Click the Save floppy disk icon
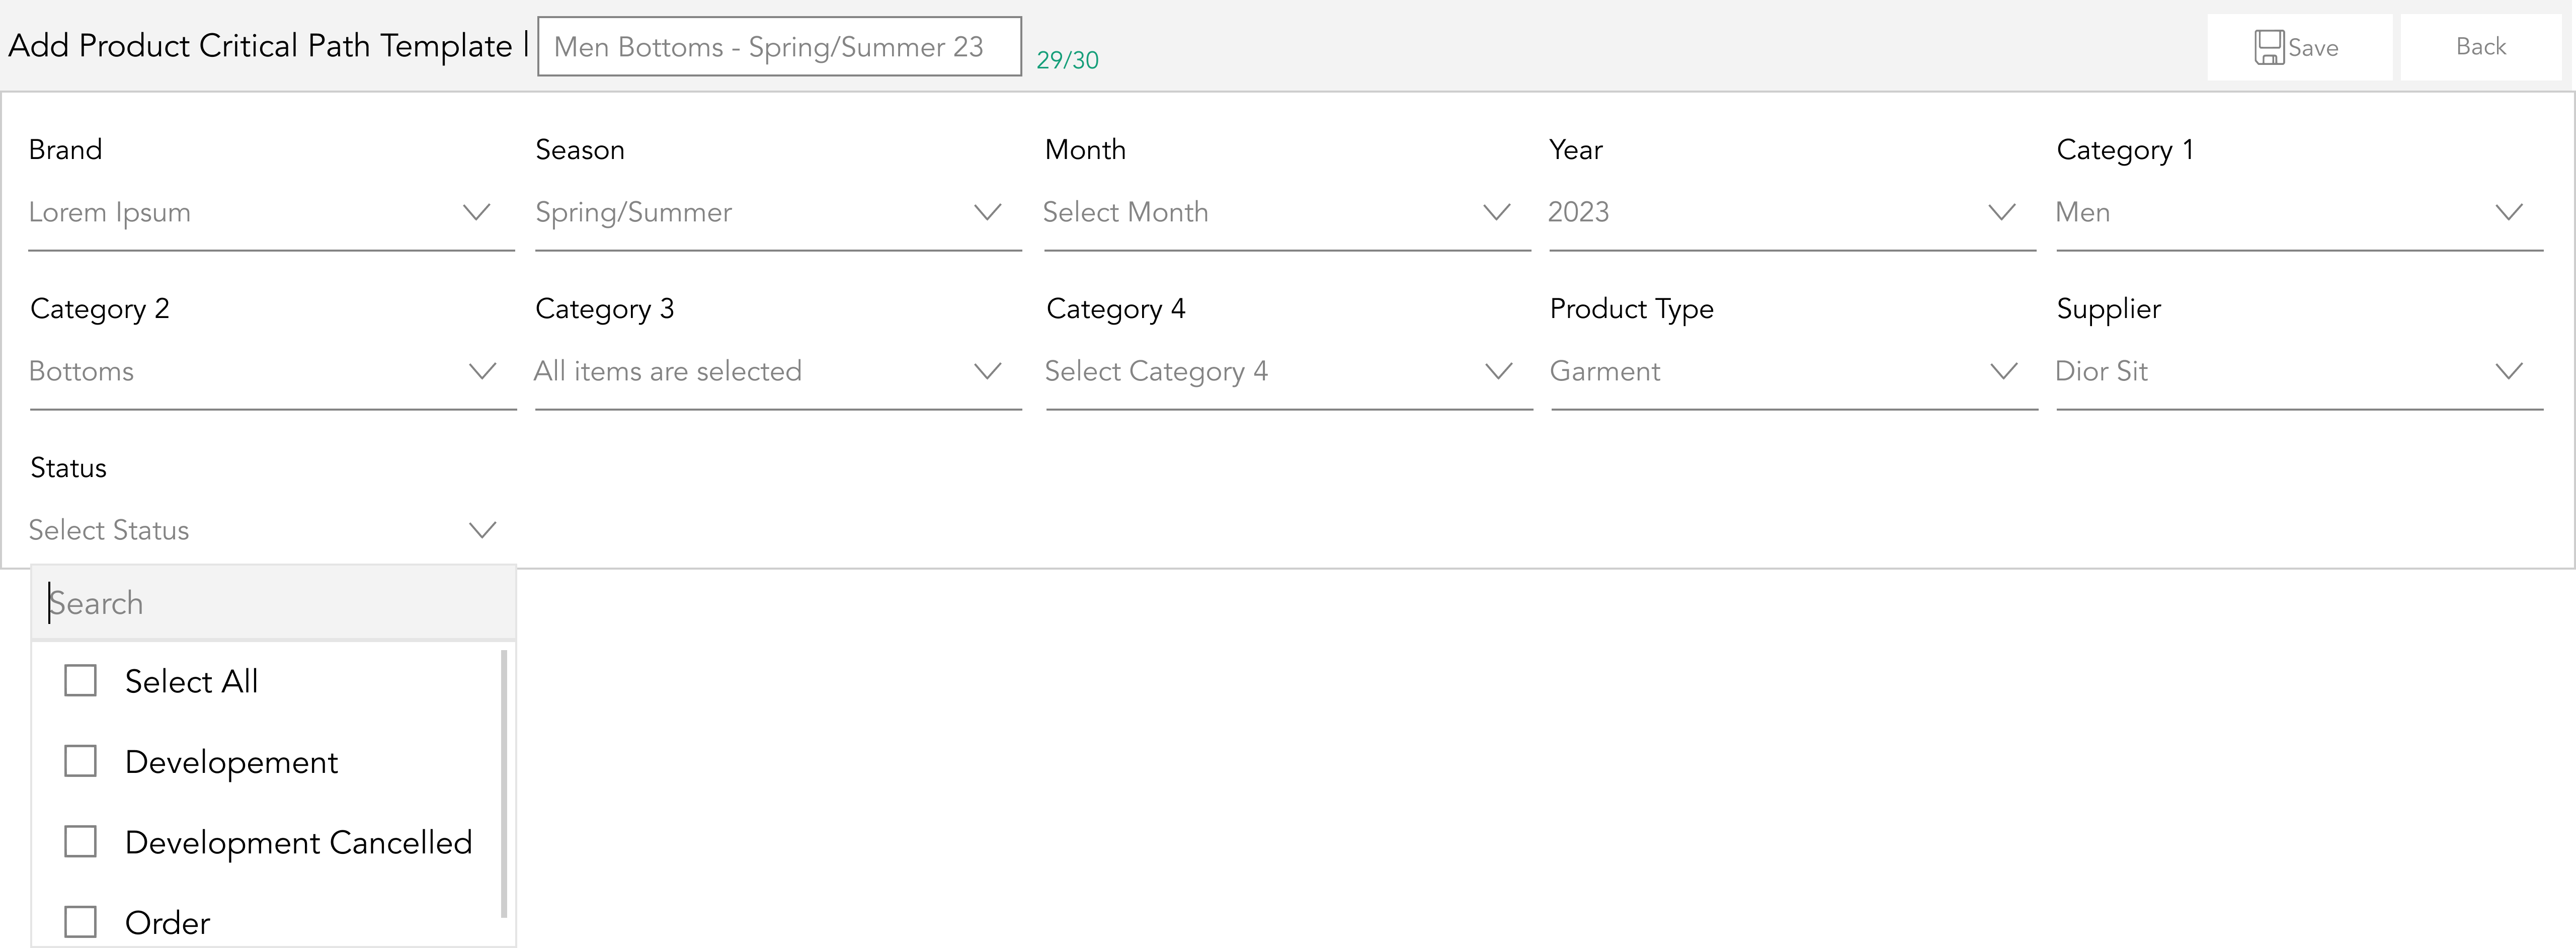 pos(2269,47)
